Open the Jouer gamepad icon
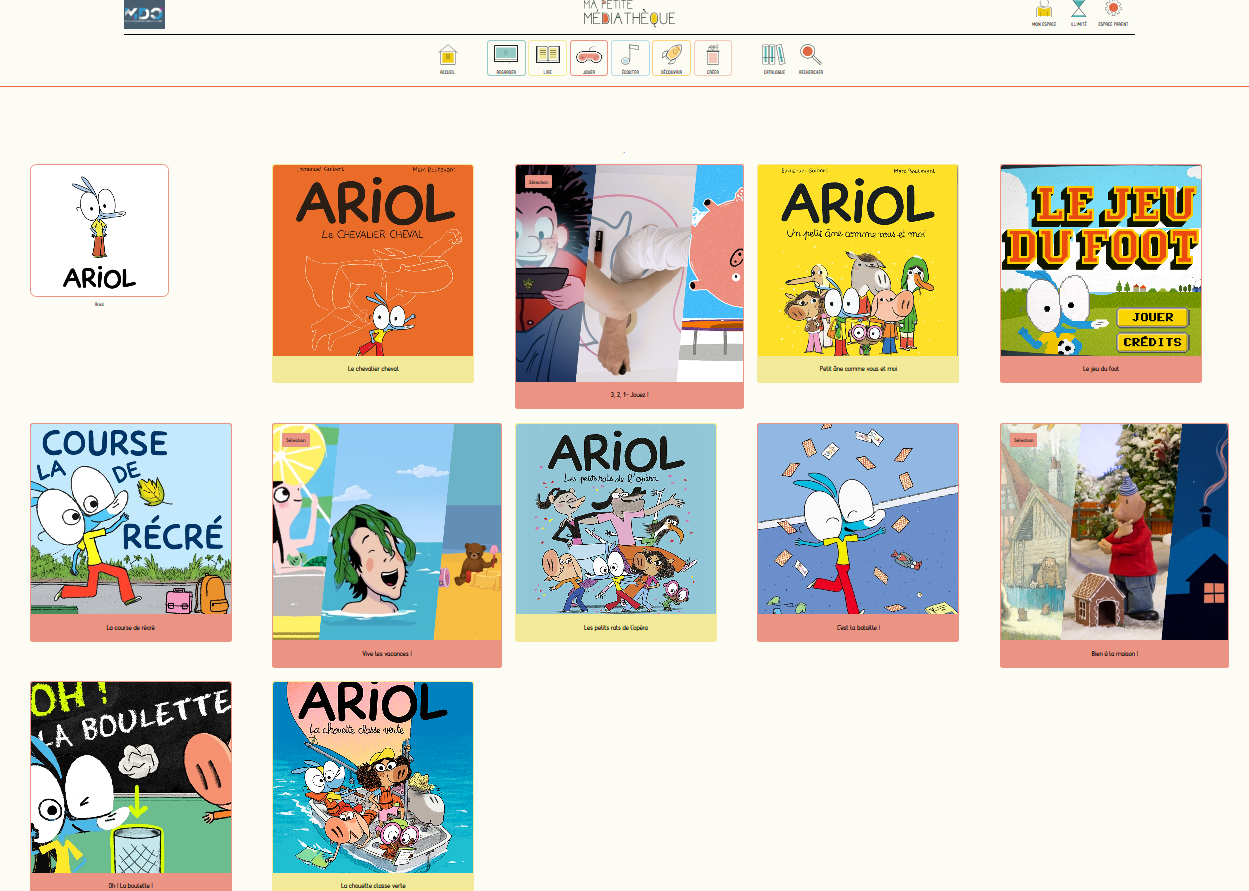Viewport: 1249px width, 891px height. [589, 57]
